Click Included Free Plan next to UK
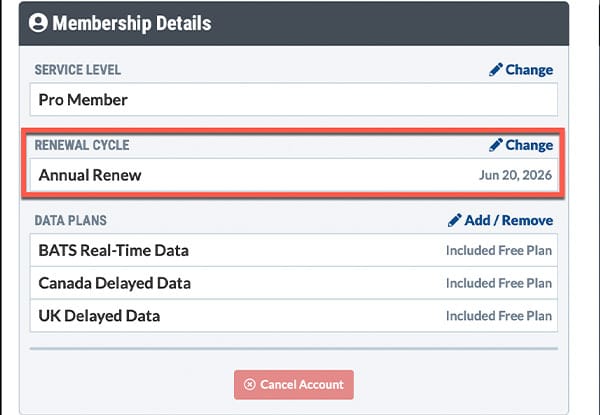The image size is (600, 415). (498, 316)
